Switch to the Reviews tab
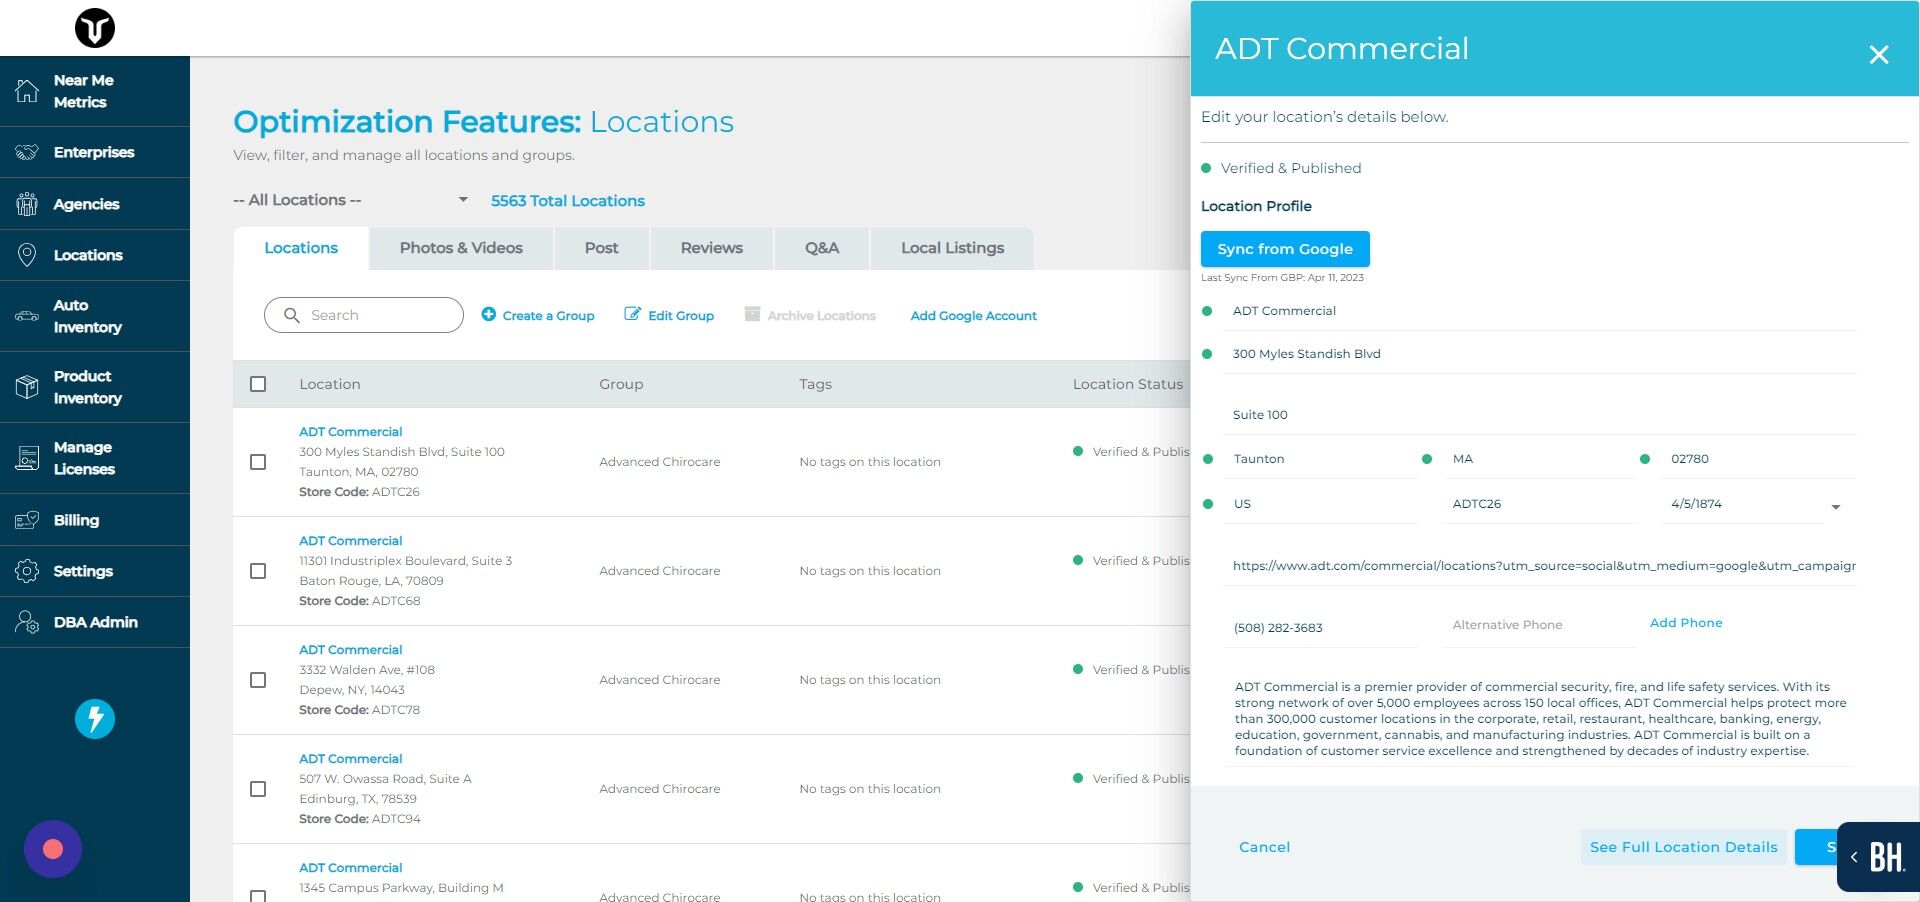 click(711, 247)
